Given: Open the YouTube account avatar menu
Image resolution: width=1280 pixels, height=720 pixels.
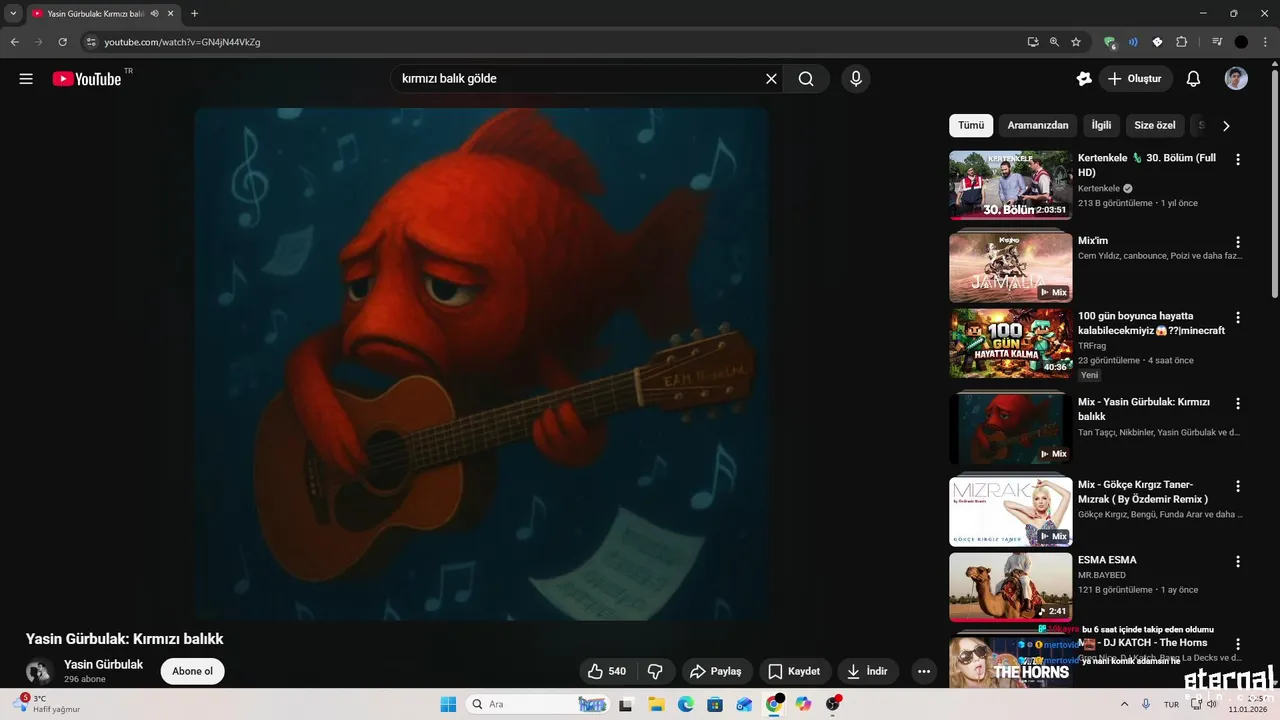Looking at the screenshot, I should pyautogui.click(x=1236, y=79).
